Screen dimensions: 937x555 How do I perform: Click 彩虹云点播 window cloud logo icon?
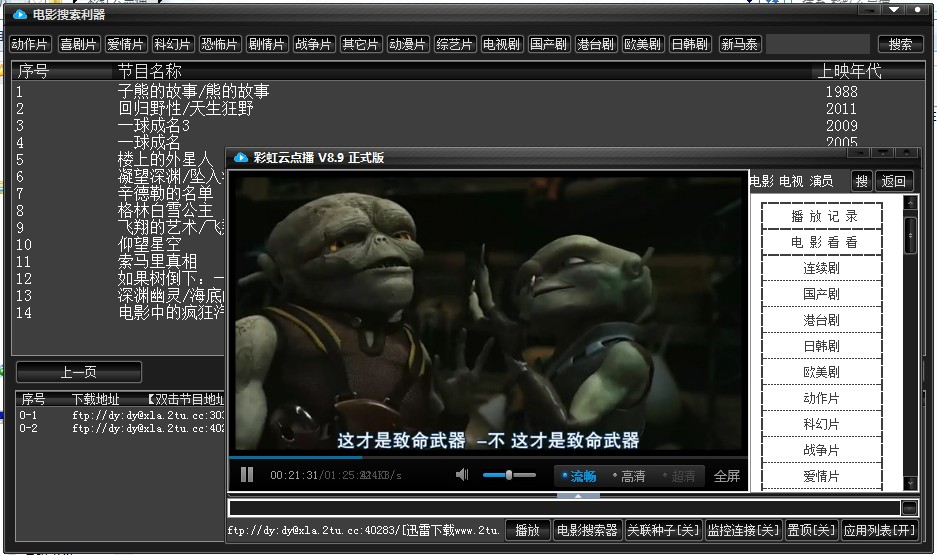point(241,158)
